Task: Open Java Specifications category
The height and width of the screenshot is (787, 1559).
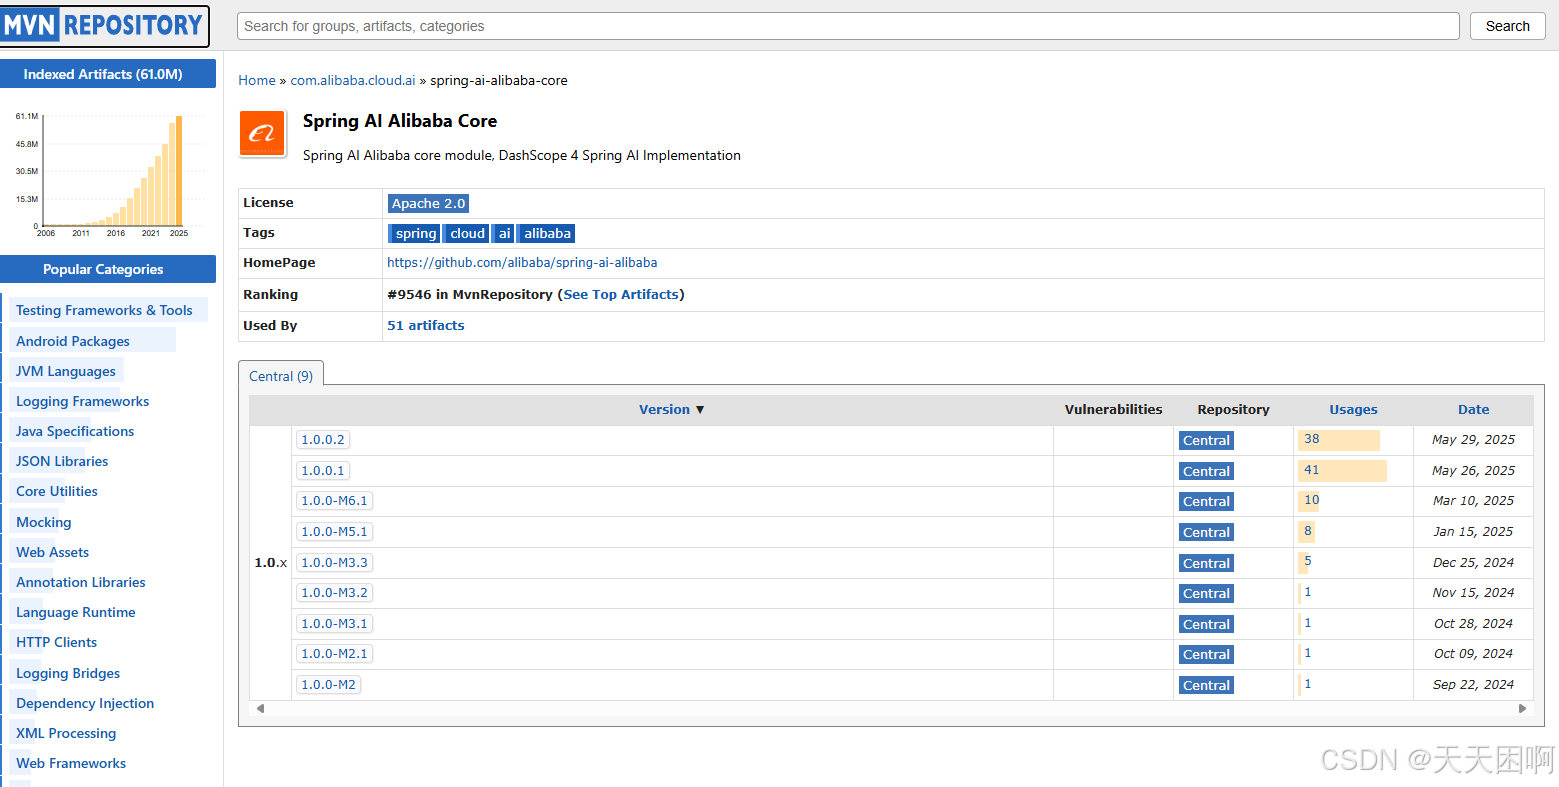Action: click(x=75, y=431)
